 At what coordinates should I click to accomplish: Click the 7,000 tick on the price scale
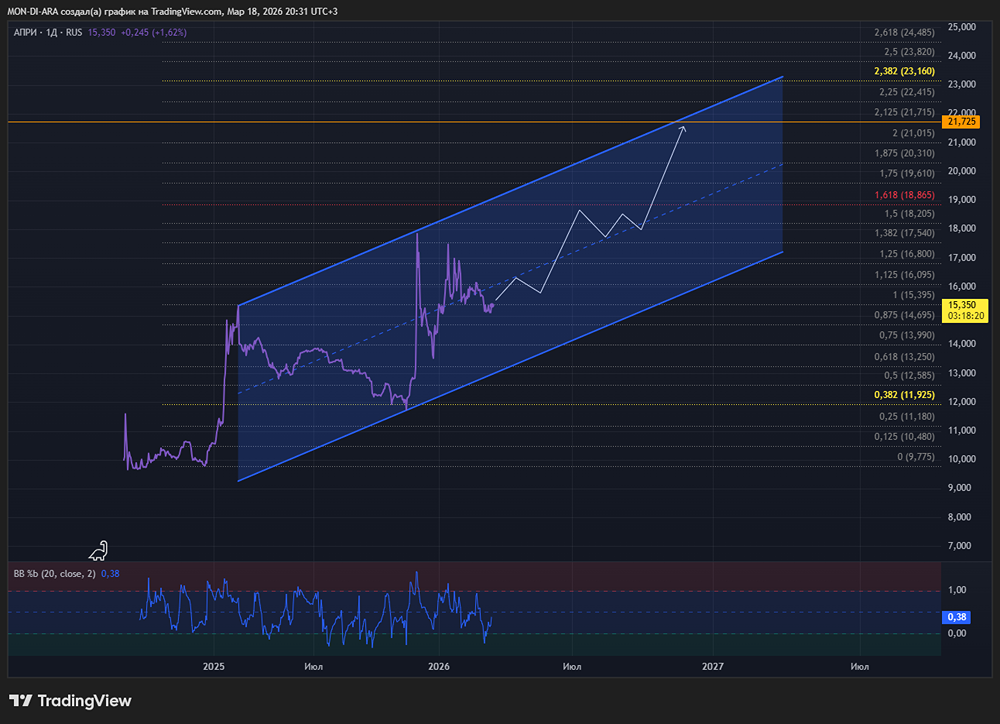click(x=960, y=546)
